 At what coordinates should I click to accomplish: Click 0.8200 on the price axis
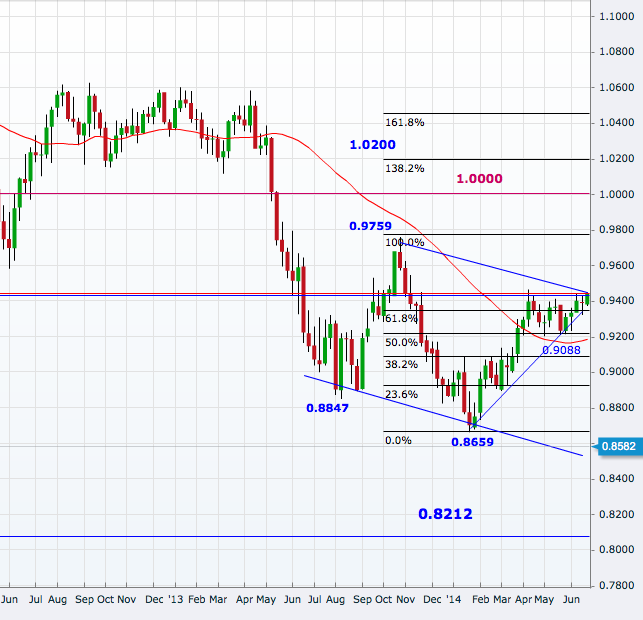(x=617, y=514)
